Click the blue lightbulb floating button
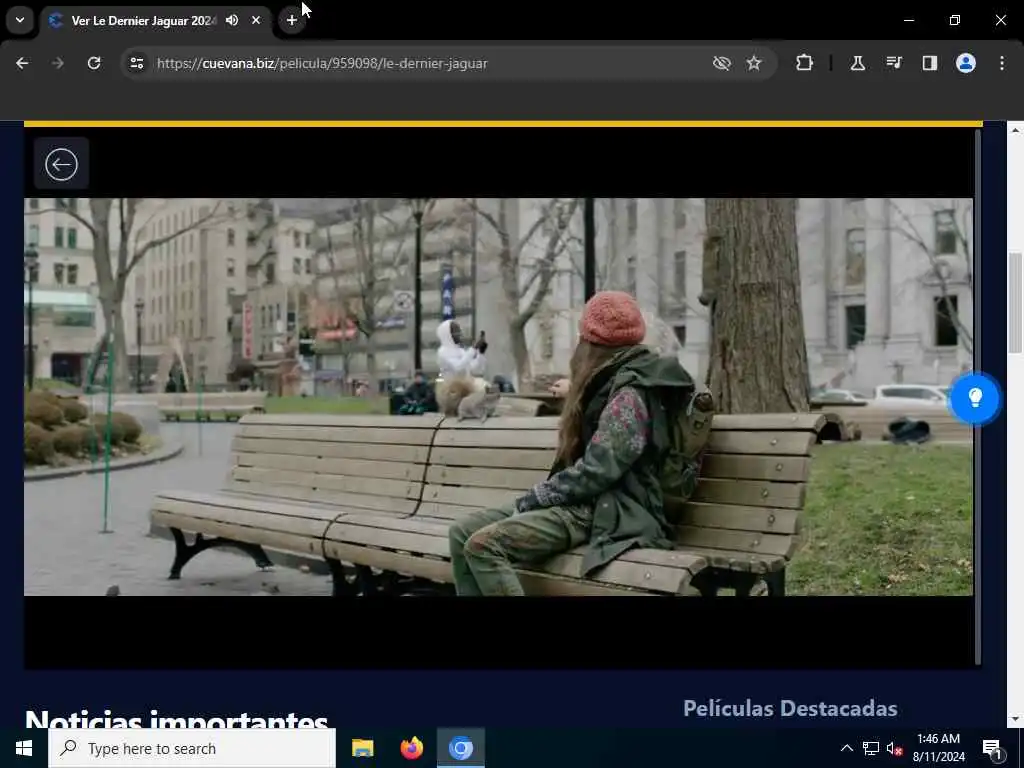 click(x=974, y=398)
